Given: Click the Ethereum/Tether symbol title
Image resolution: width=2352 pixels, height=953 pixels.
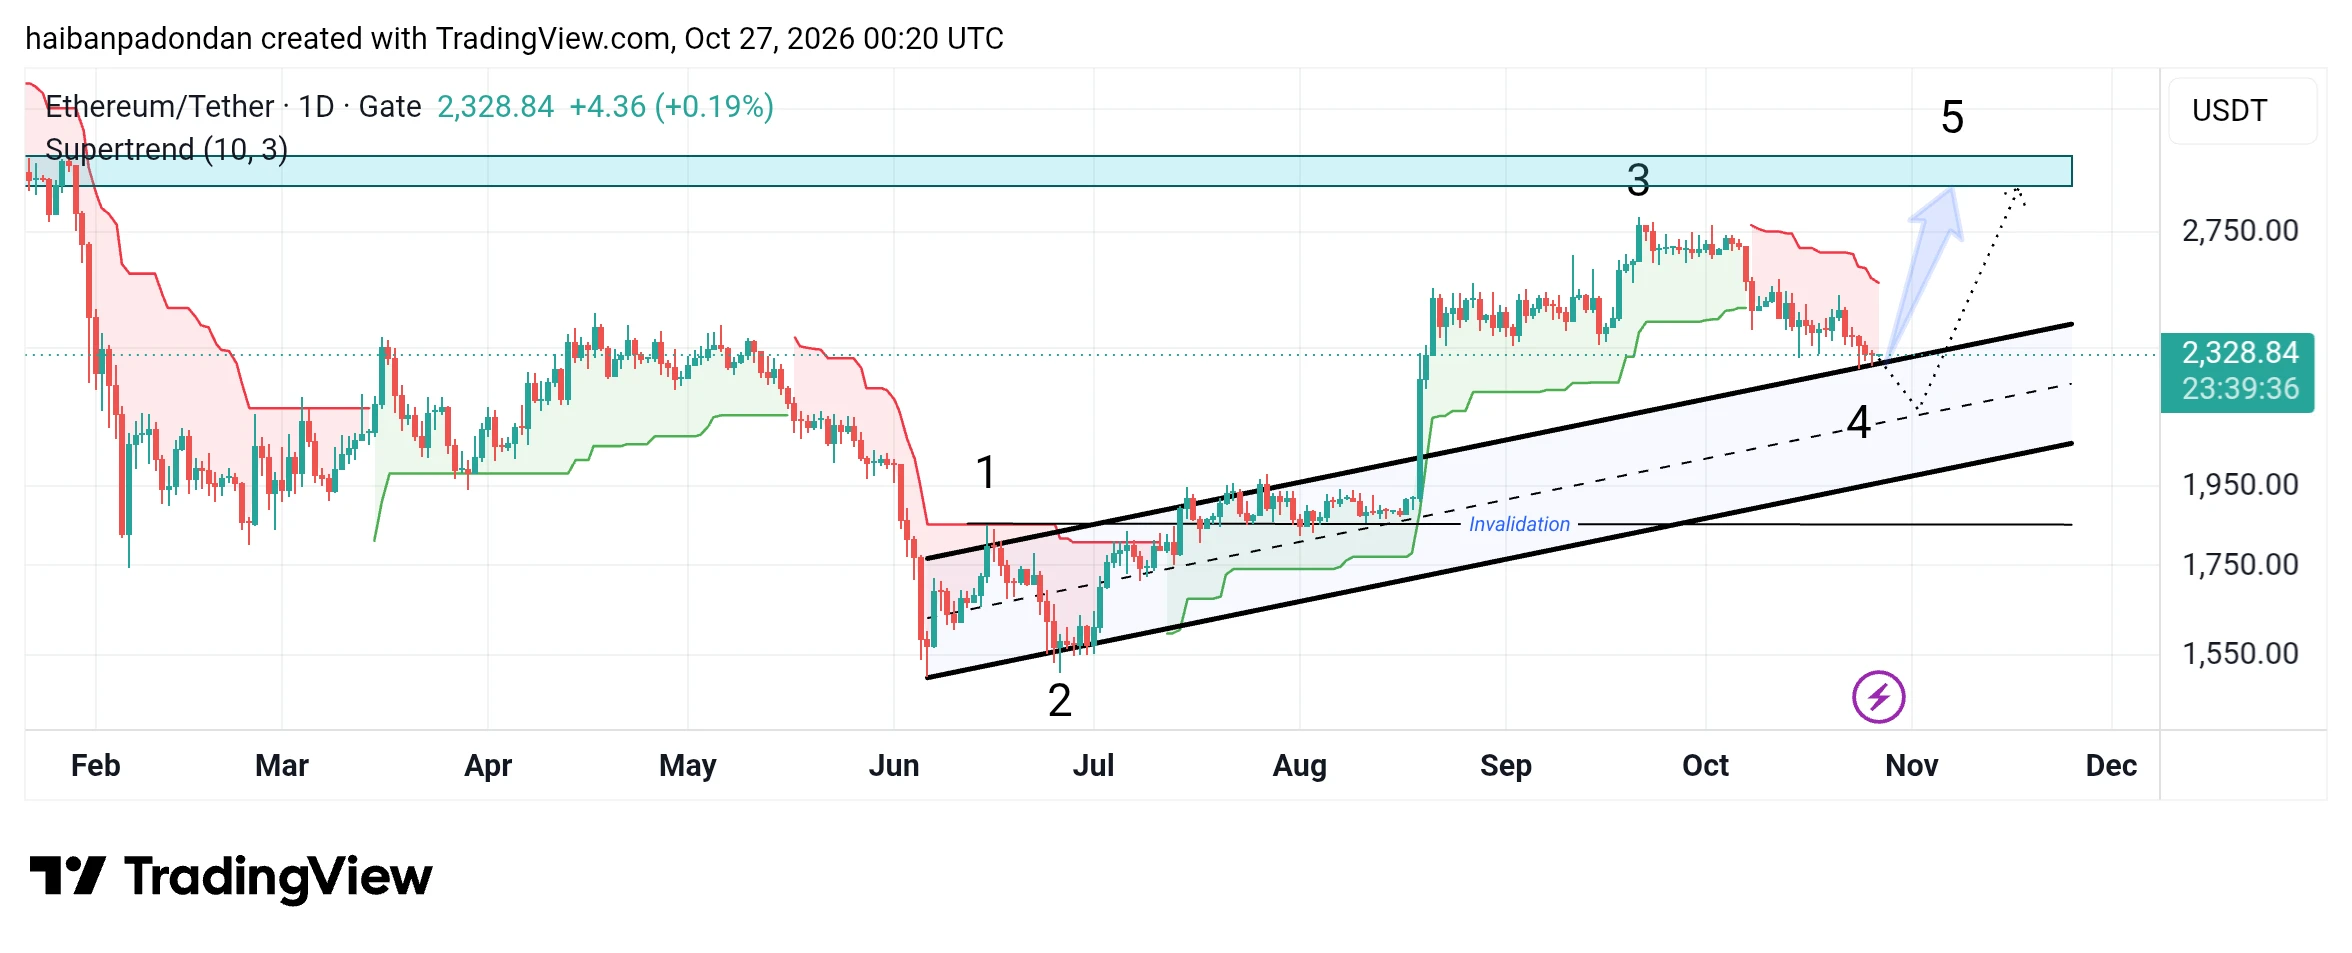Looking at the screenshot, I should pyautogui.click(x=159, y=106).
